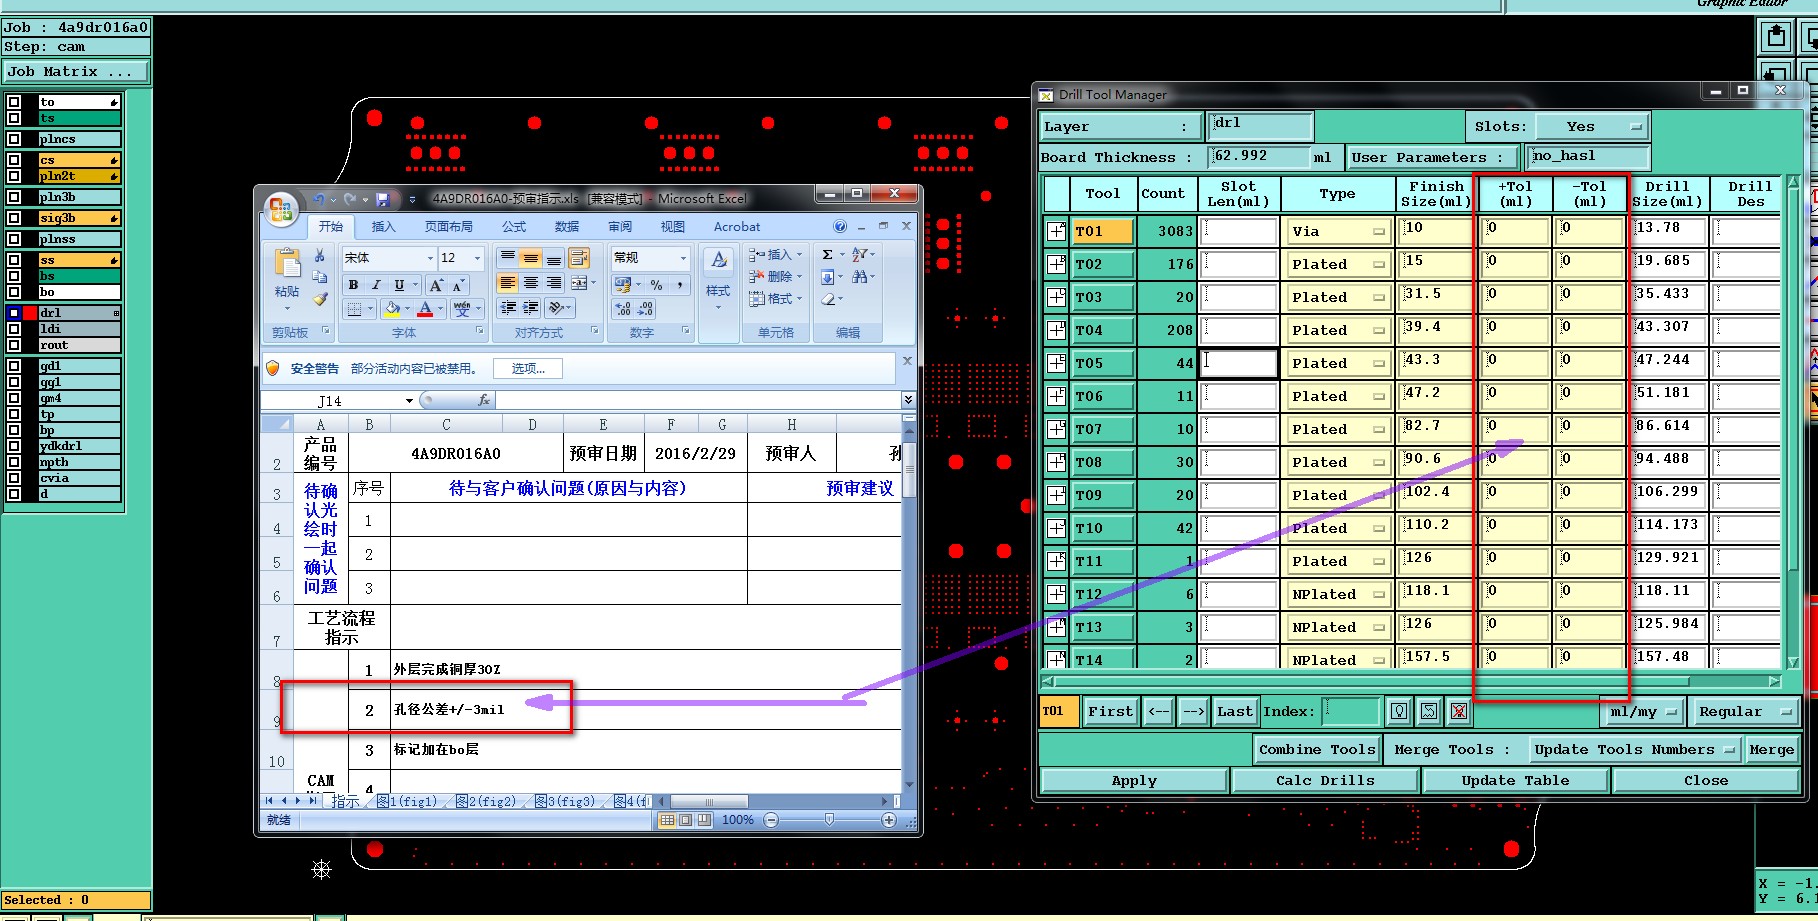This screenshot has width=1818, height=921.
Task: Toggle the checkbox for layer 'ydkdr1'
Action: pos(15,446)
